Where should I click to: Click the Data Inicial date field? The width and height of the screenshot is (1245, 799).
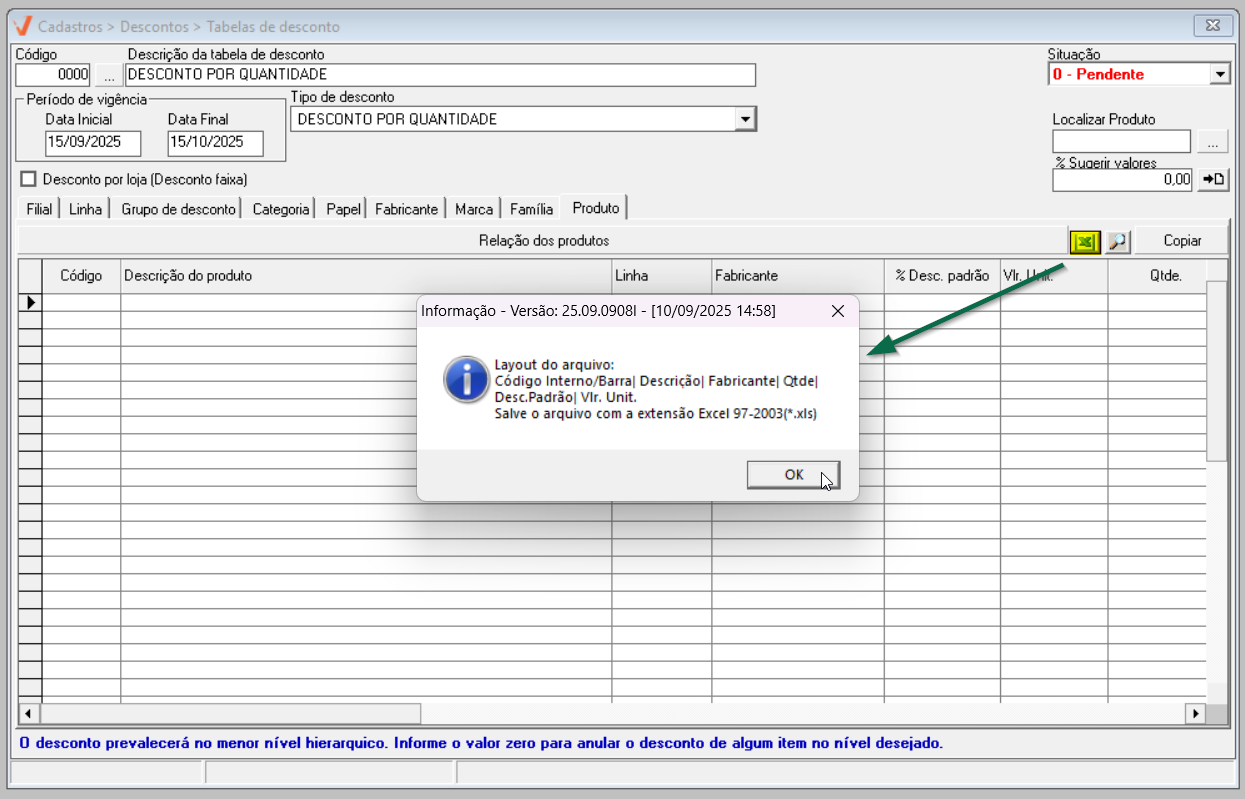(x=94, y=143)
